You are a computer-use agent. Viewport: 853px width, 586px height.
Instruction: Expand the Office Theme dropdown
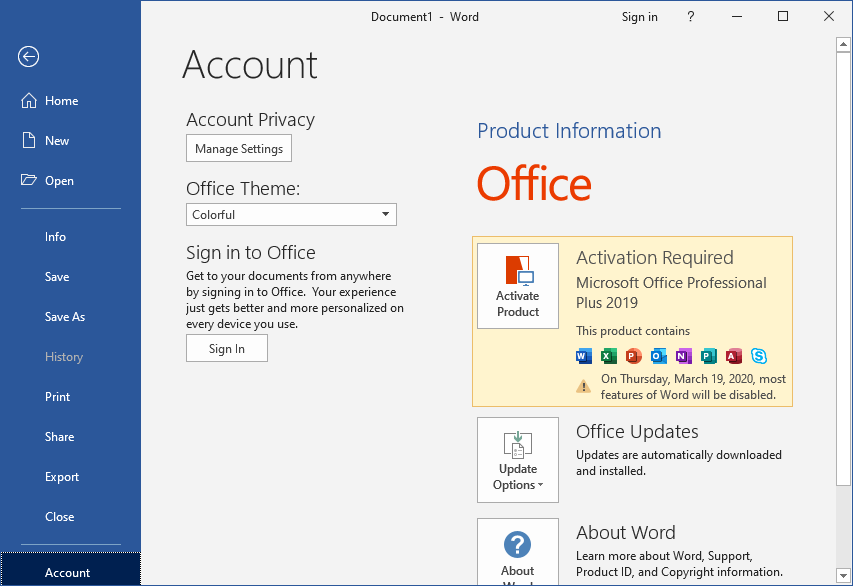coord(386,215)
